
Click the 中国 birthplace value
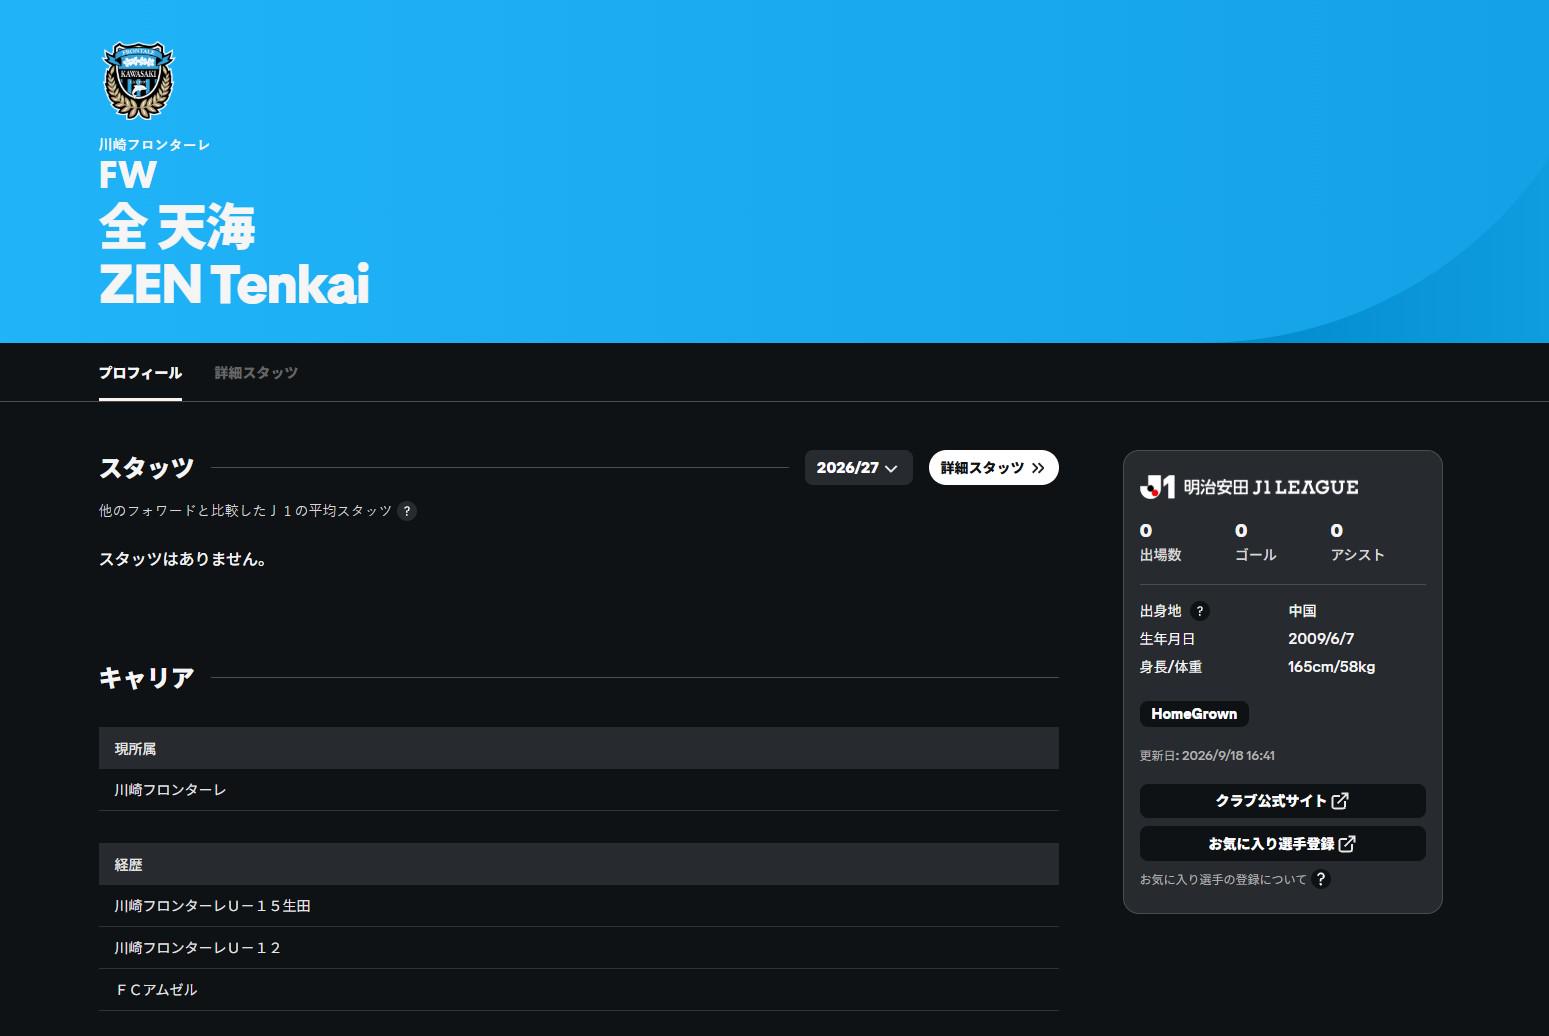(x=1302, y=611)
